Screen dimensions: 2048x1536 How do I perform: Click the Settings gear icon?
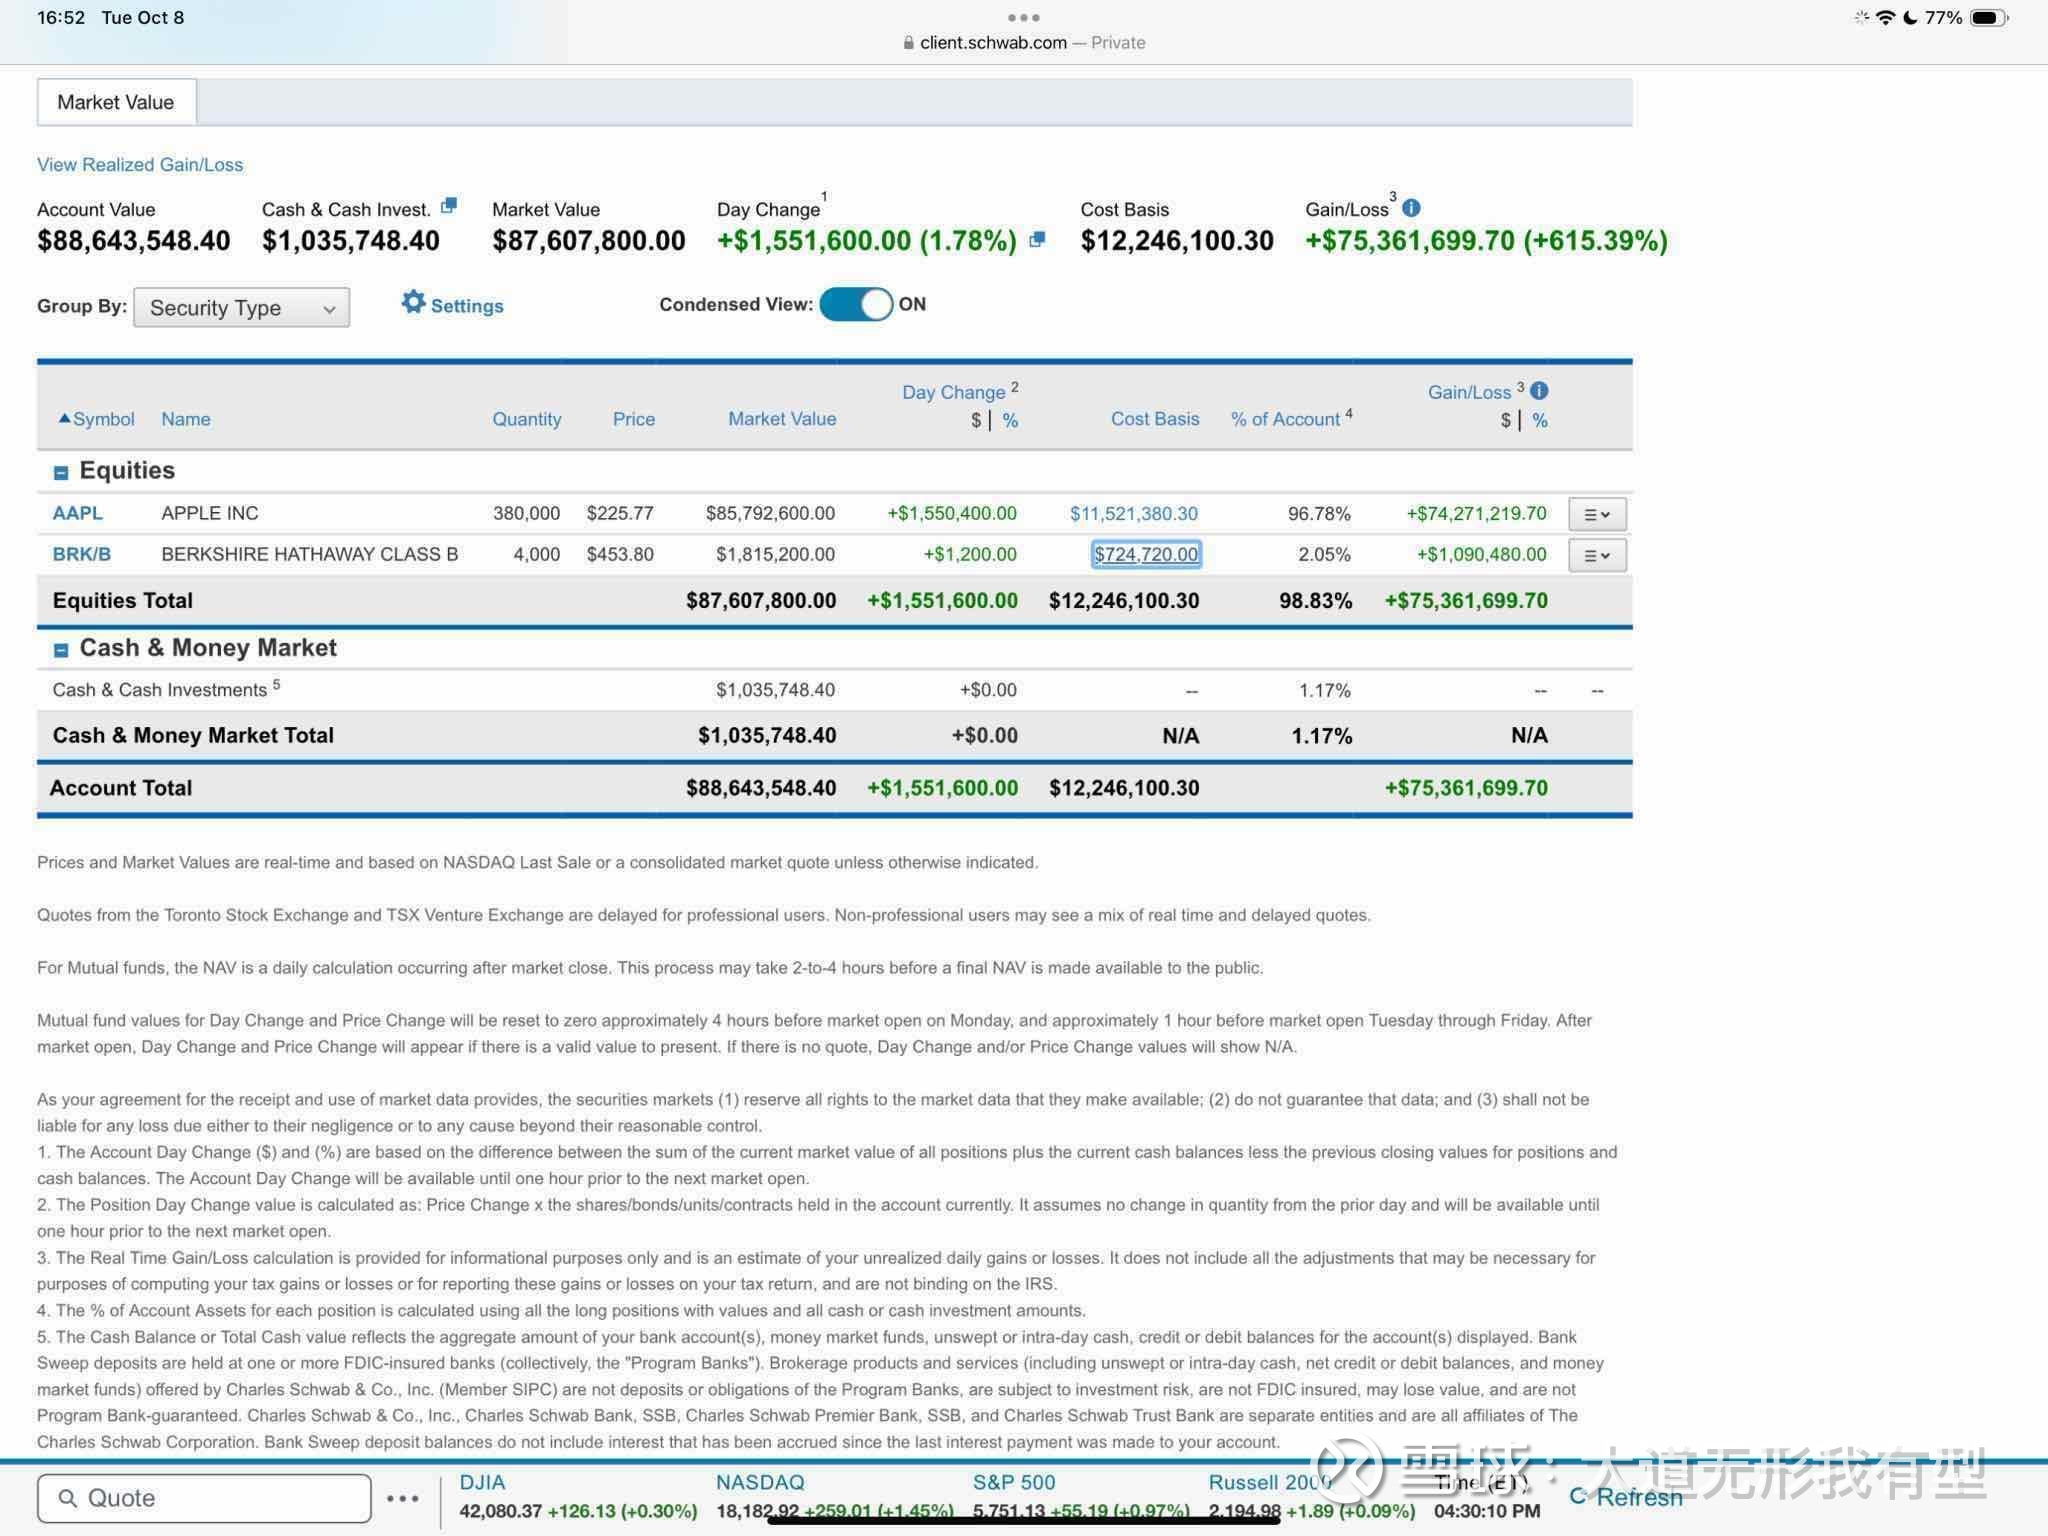click(413, 302)
